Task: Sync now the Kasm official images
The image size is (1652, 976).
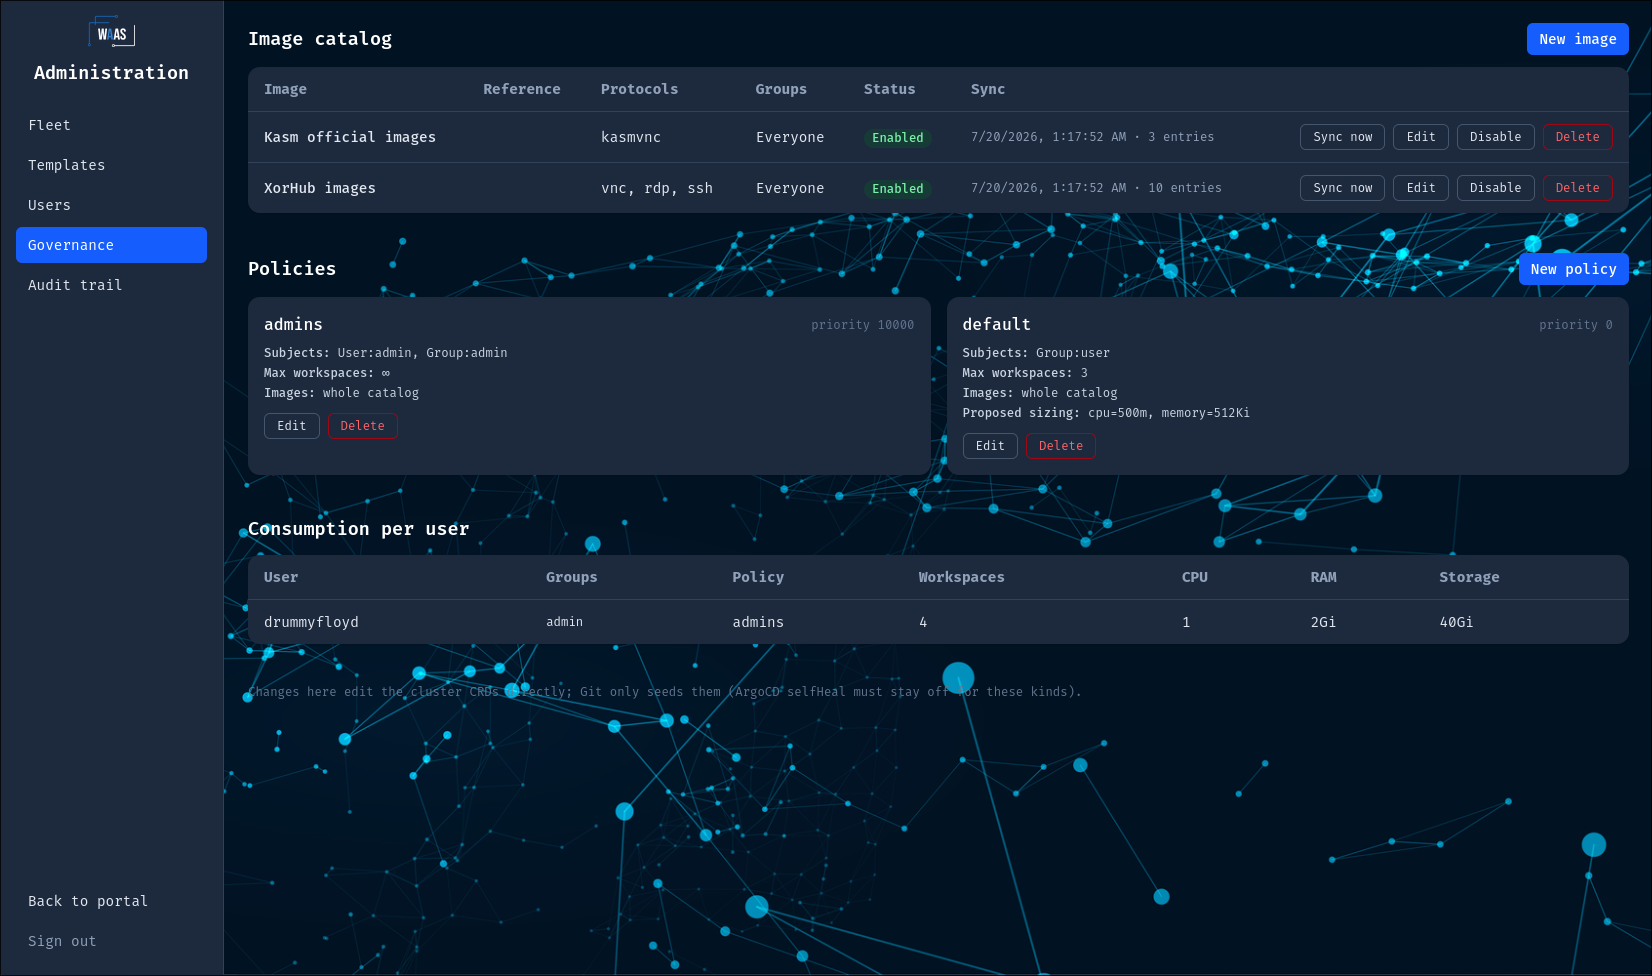Action: pos(1342,137)
